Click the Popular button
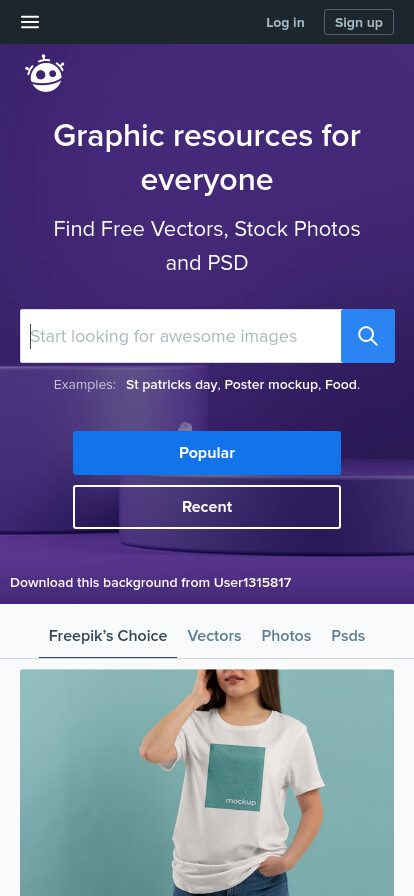This screenshot has height=896, width=414. point(207,453)
